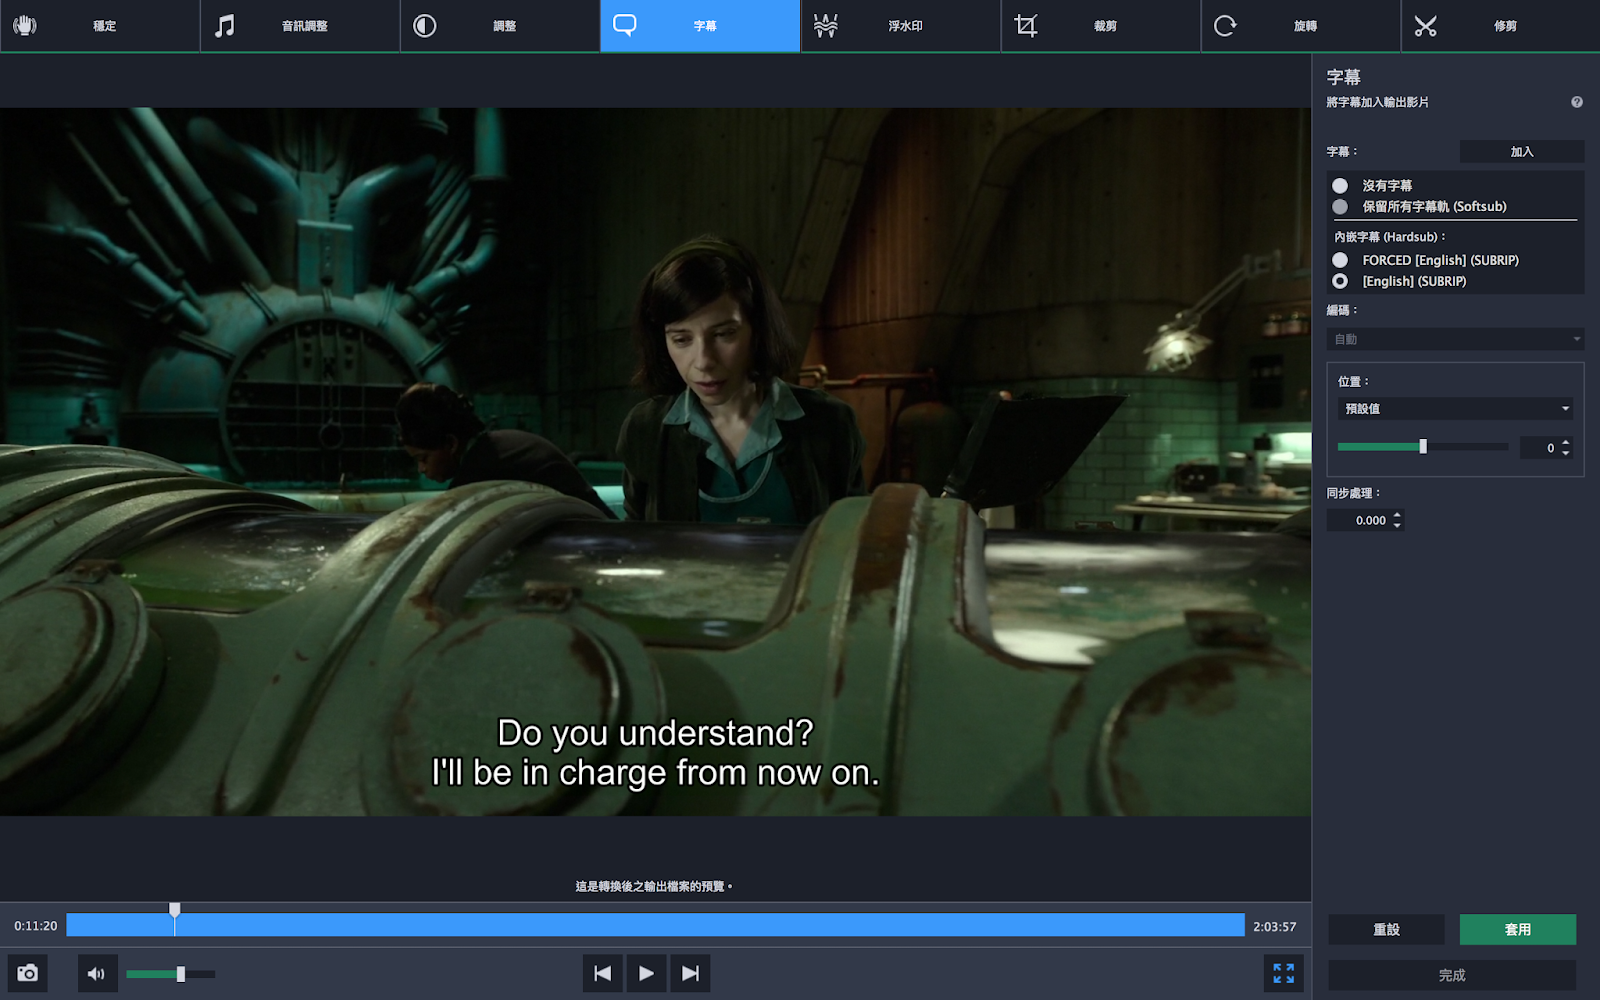Click the speech bubble subtitle icon
The width and height of the screenshot is (1600, 1000).
point(625,25)
